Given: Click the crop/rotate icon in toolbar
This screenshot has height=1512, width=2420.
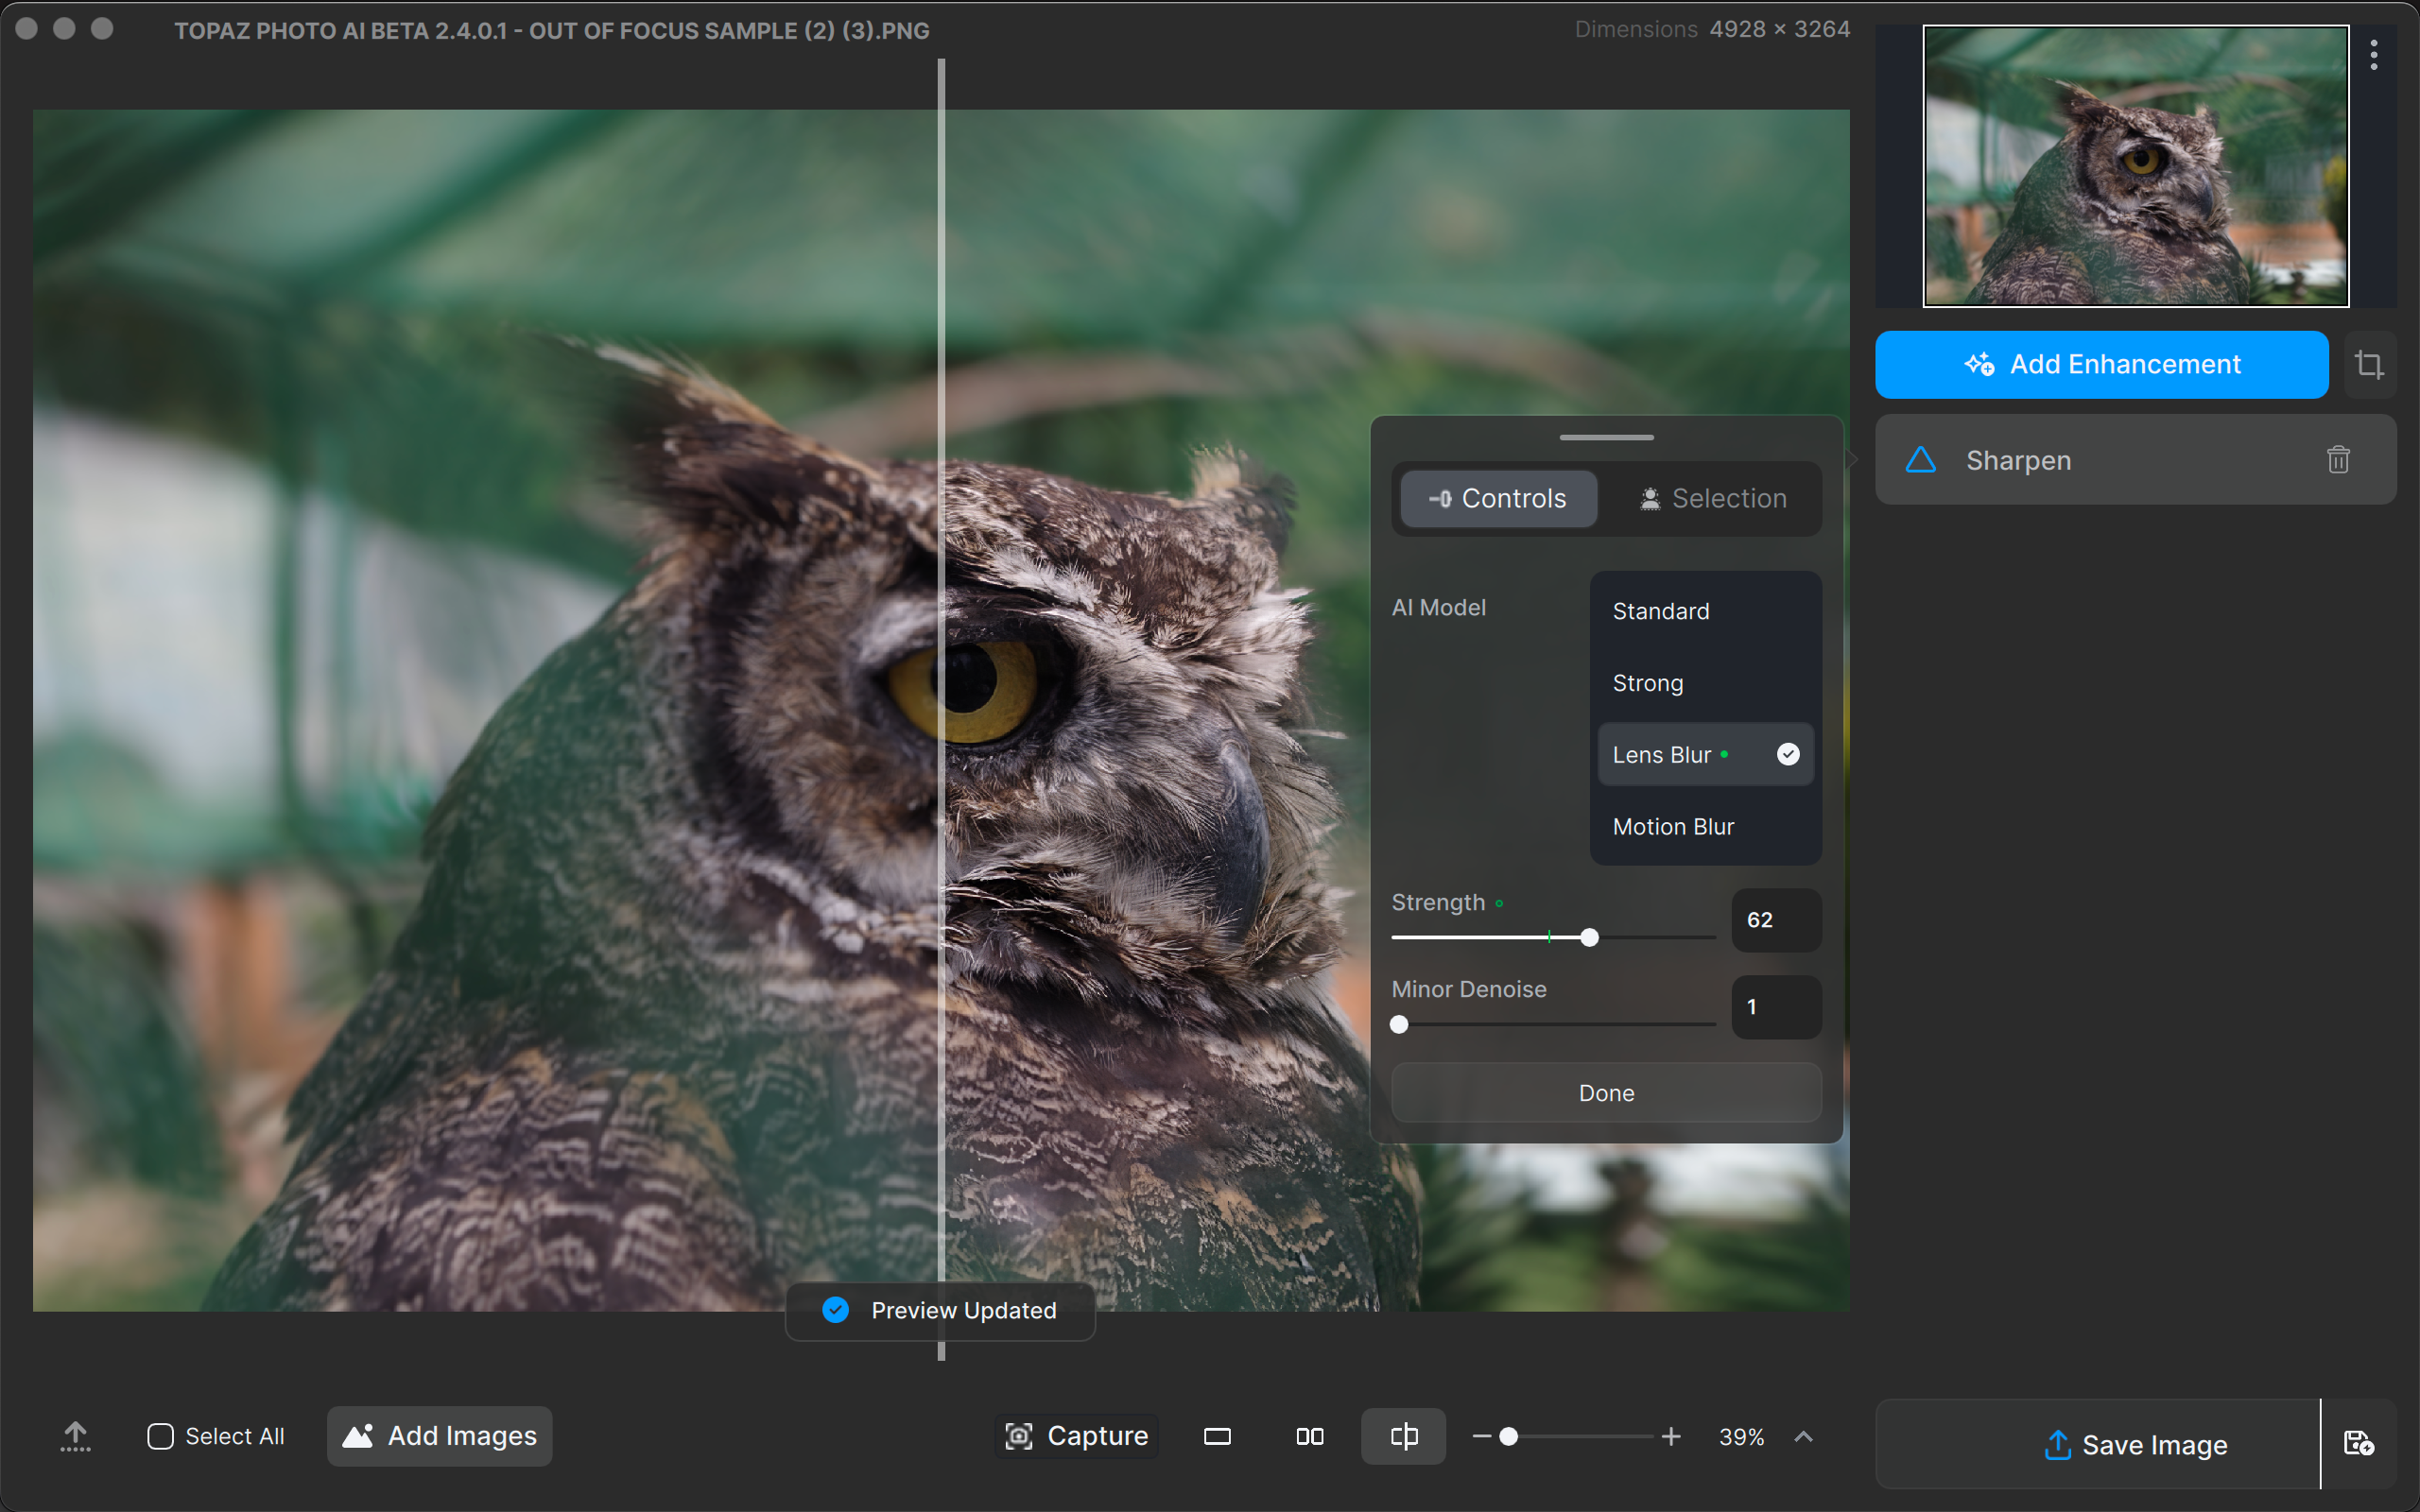Looking at the screenshot, I should point(2370,364).
